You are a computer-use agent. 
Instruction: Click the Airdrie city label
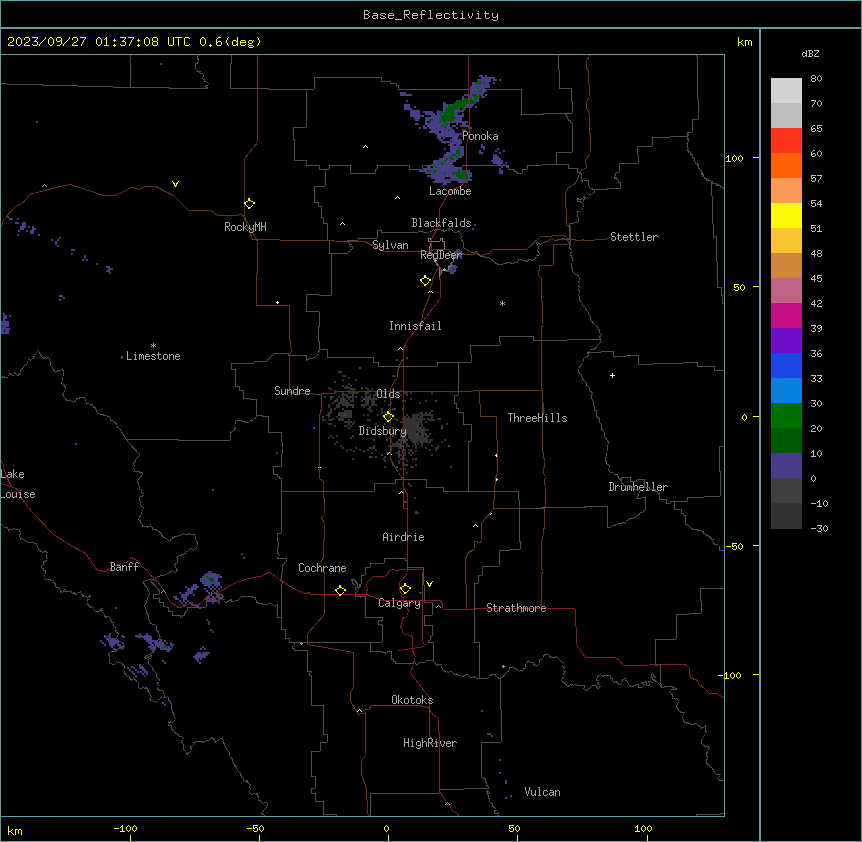[404, 537]
